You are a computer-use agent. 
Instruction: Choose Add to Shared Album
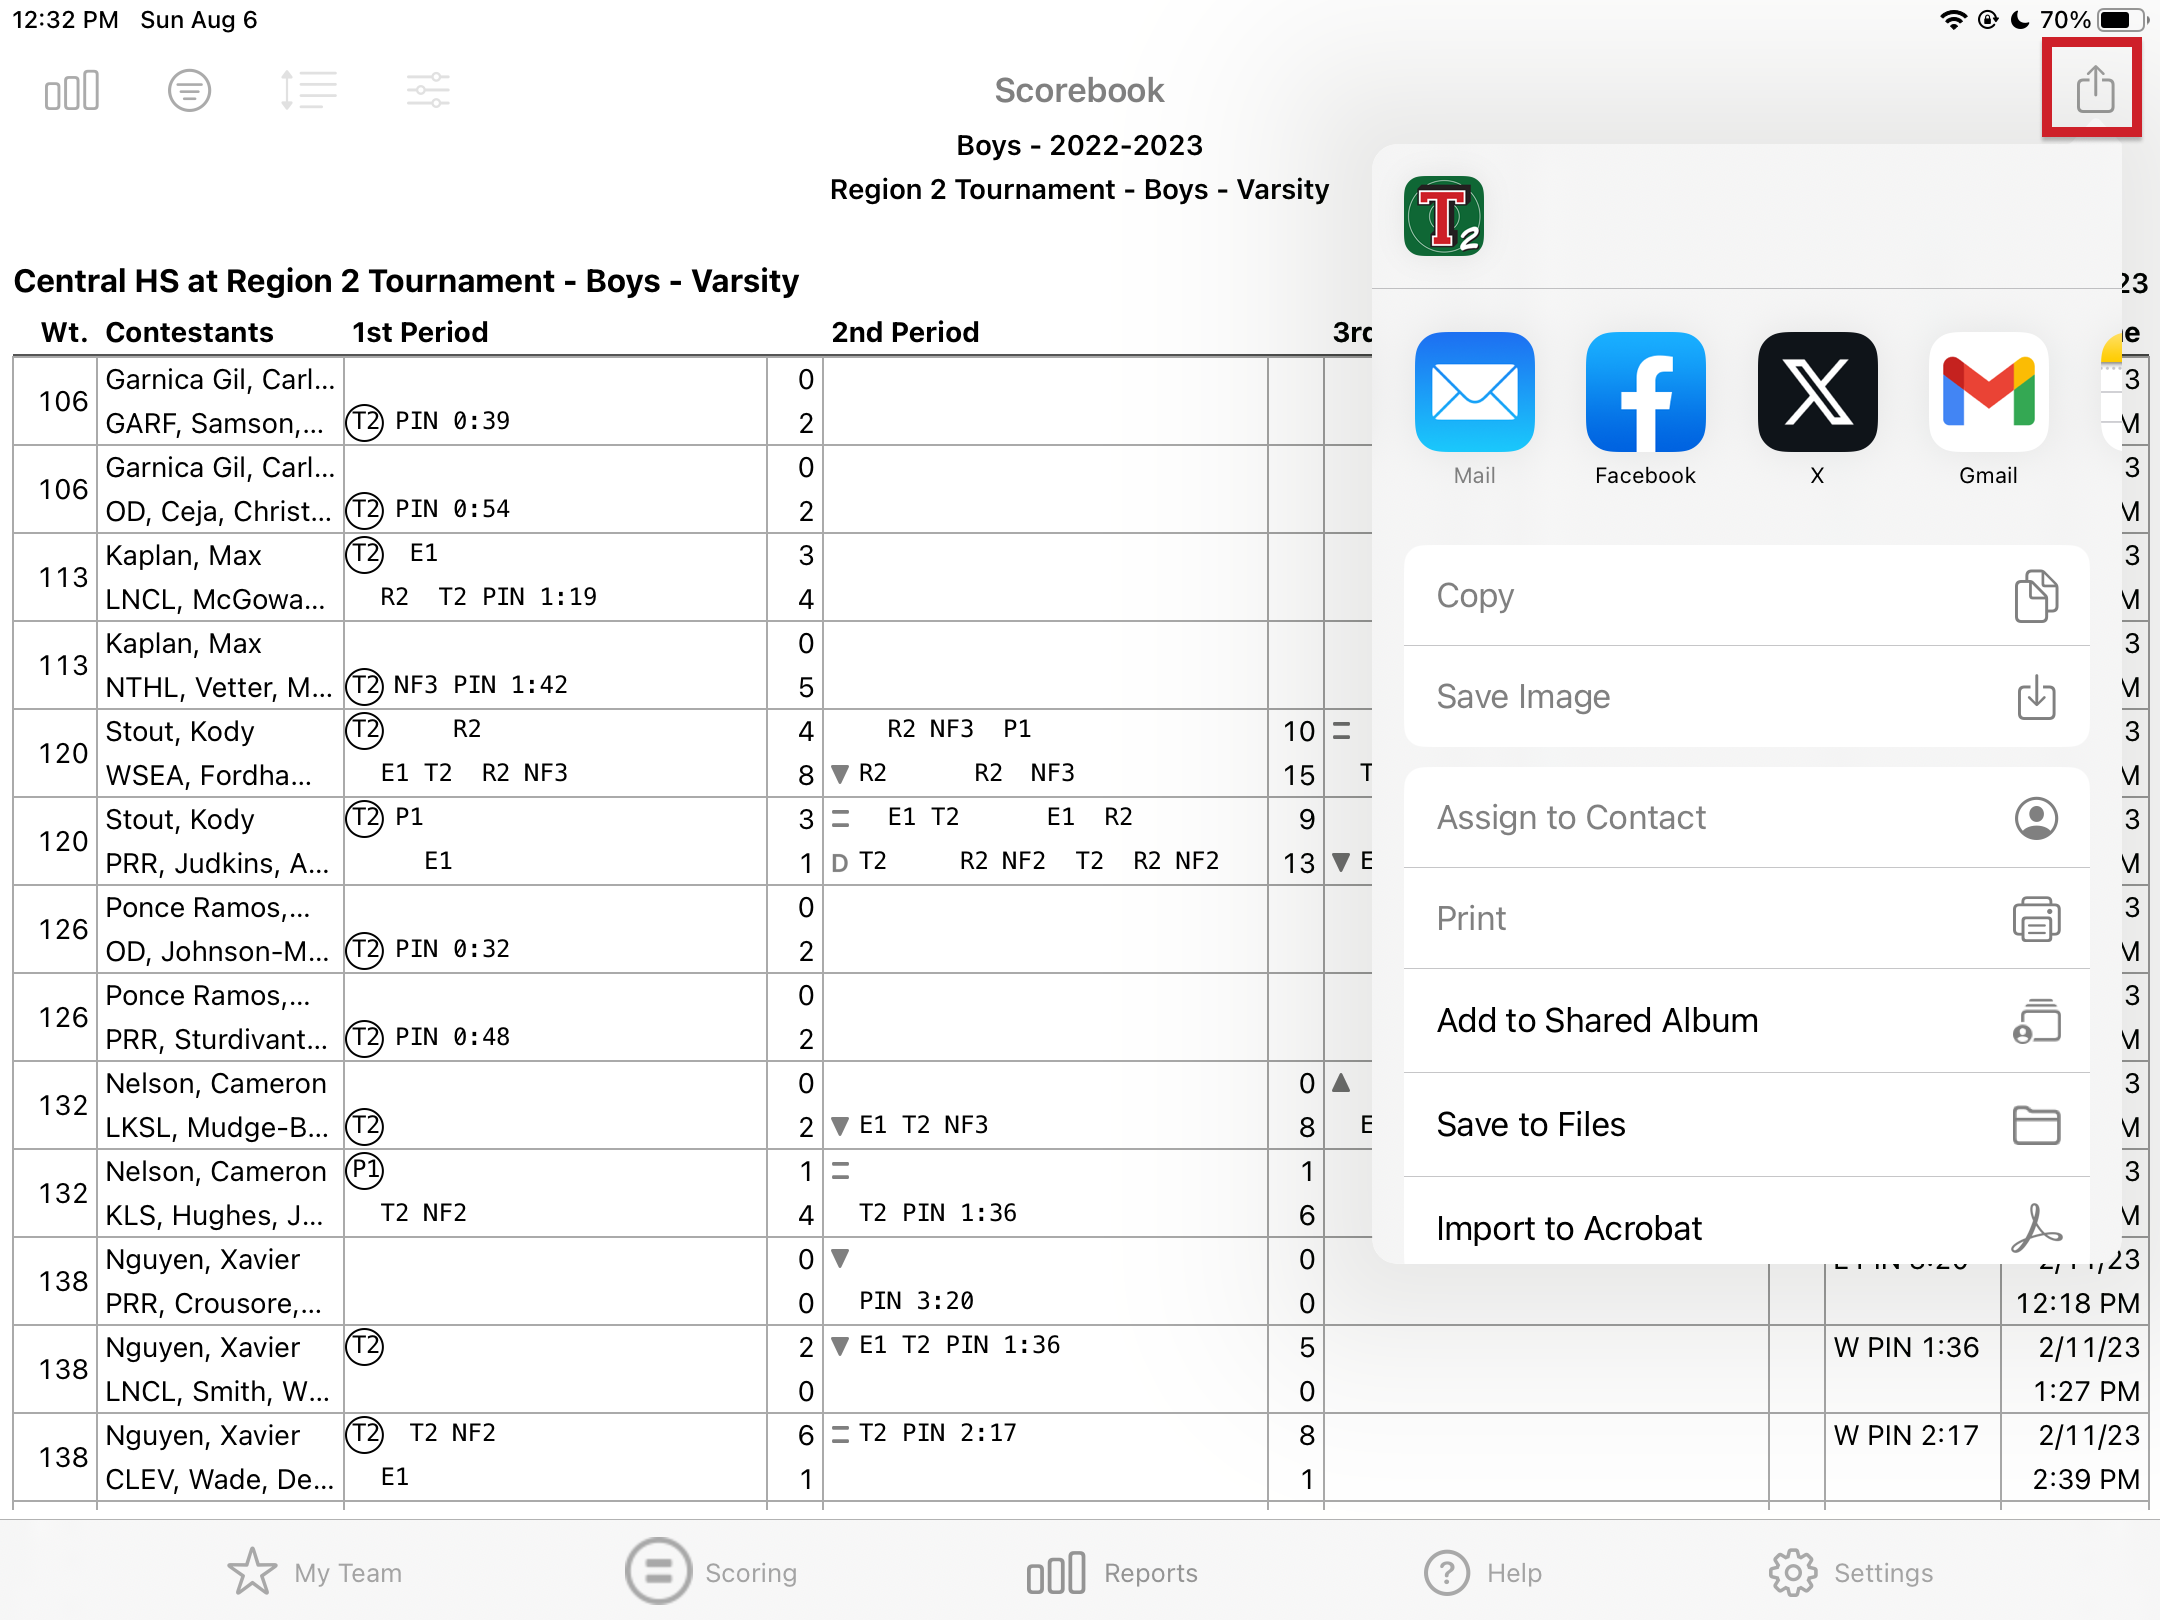(1746, 1021)
